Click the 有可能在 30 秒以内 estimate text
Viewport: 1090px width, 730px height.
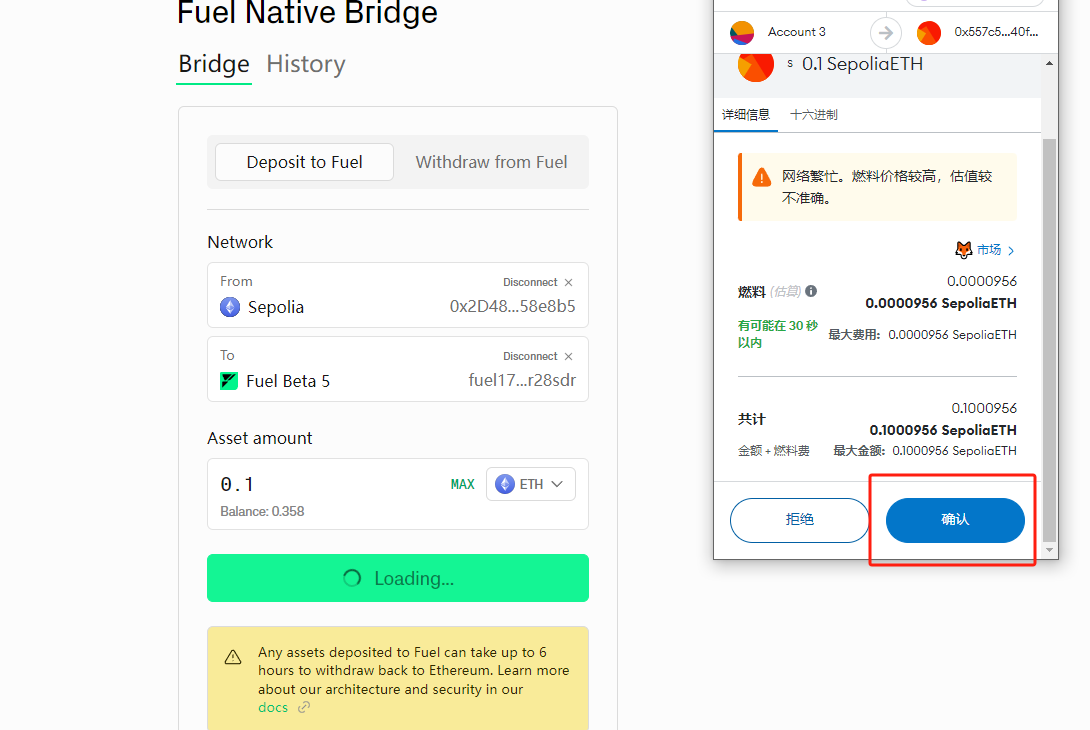[778, 334]
